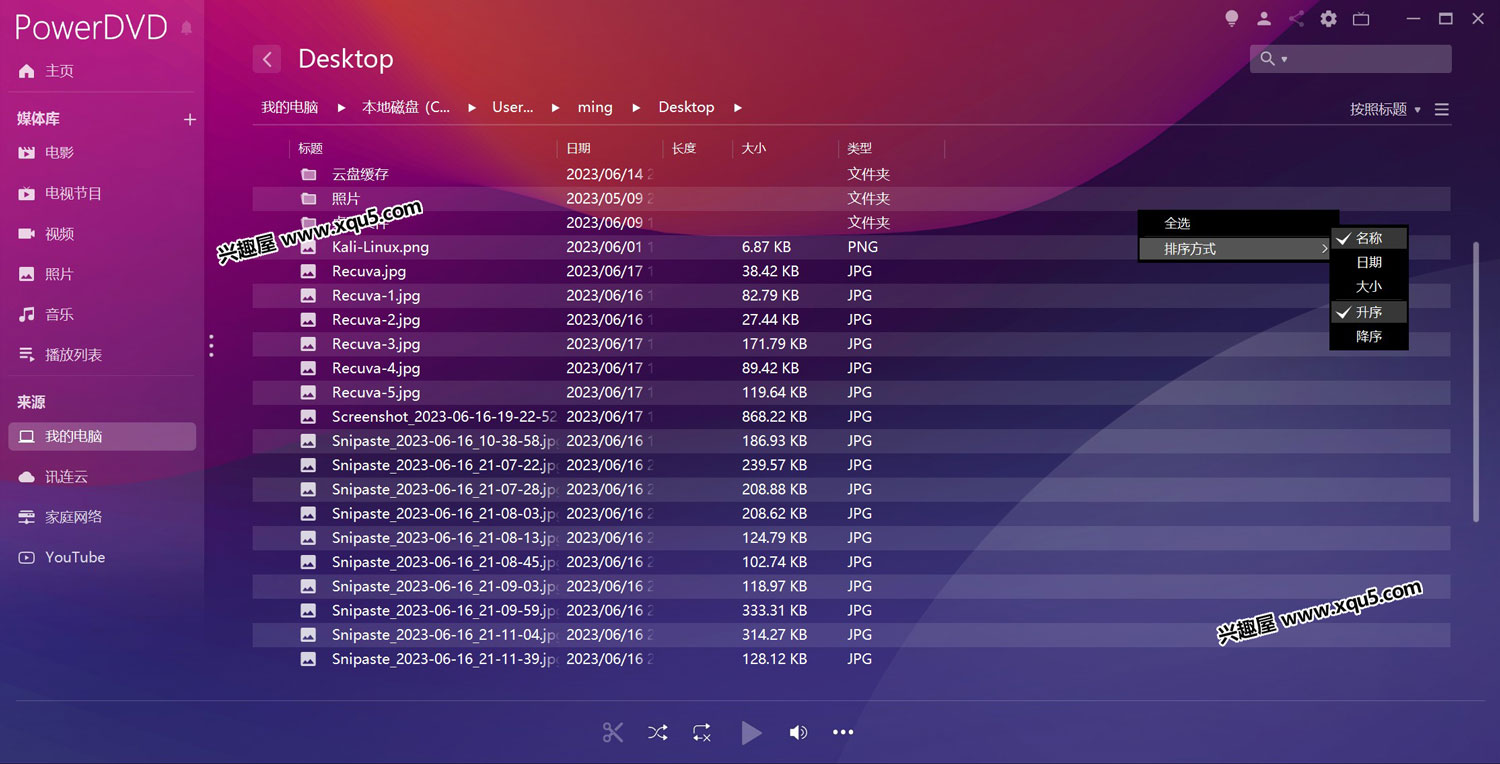Click the 长度 column header

click(x=684, y=149)
